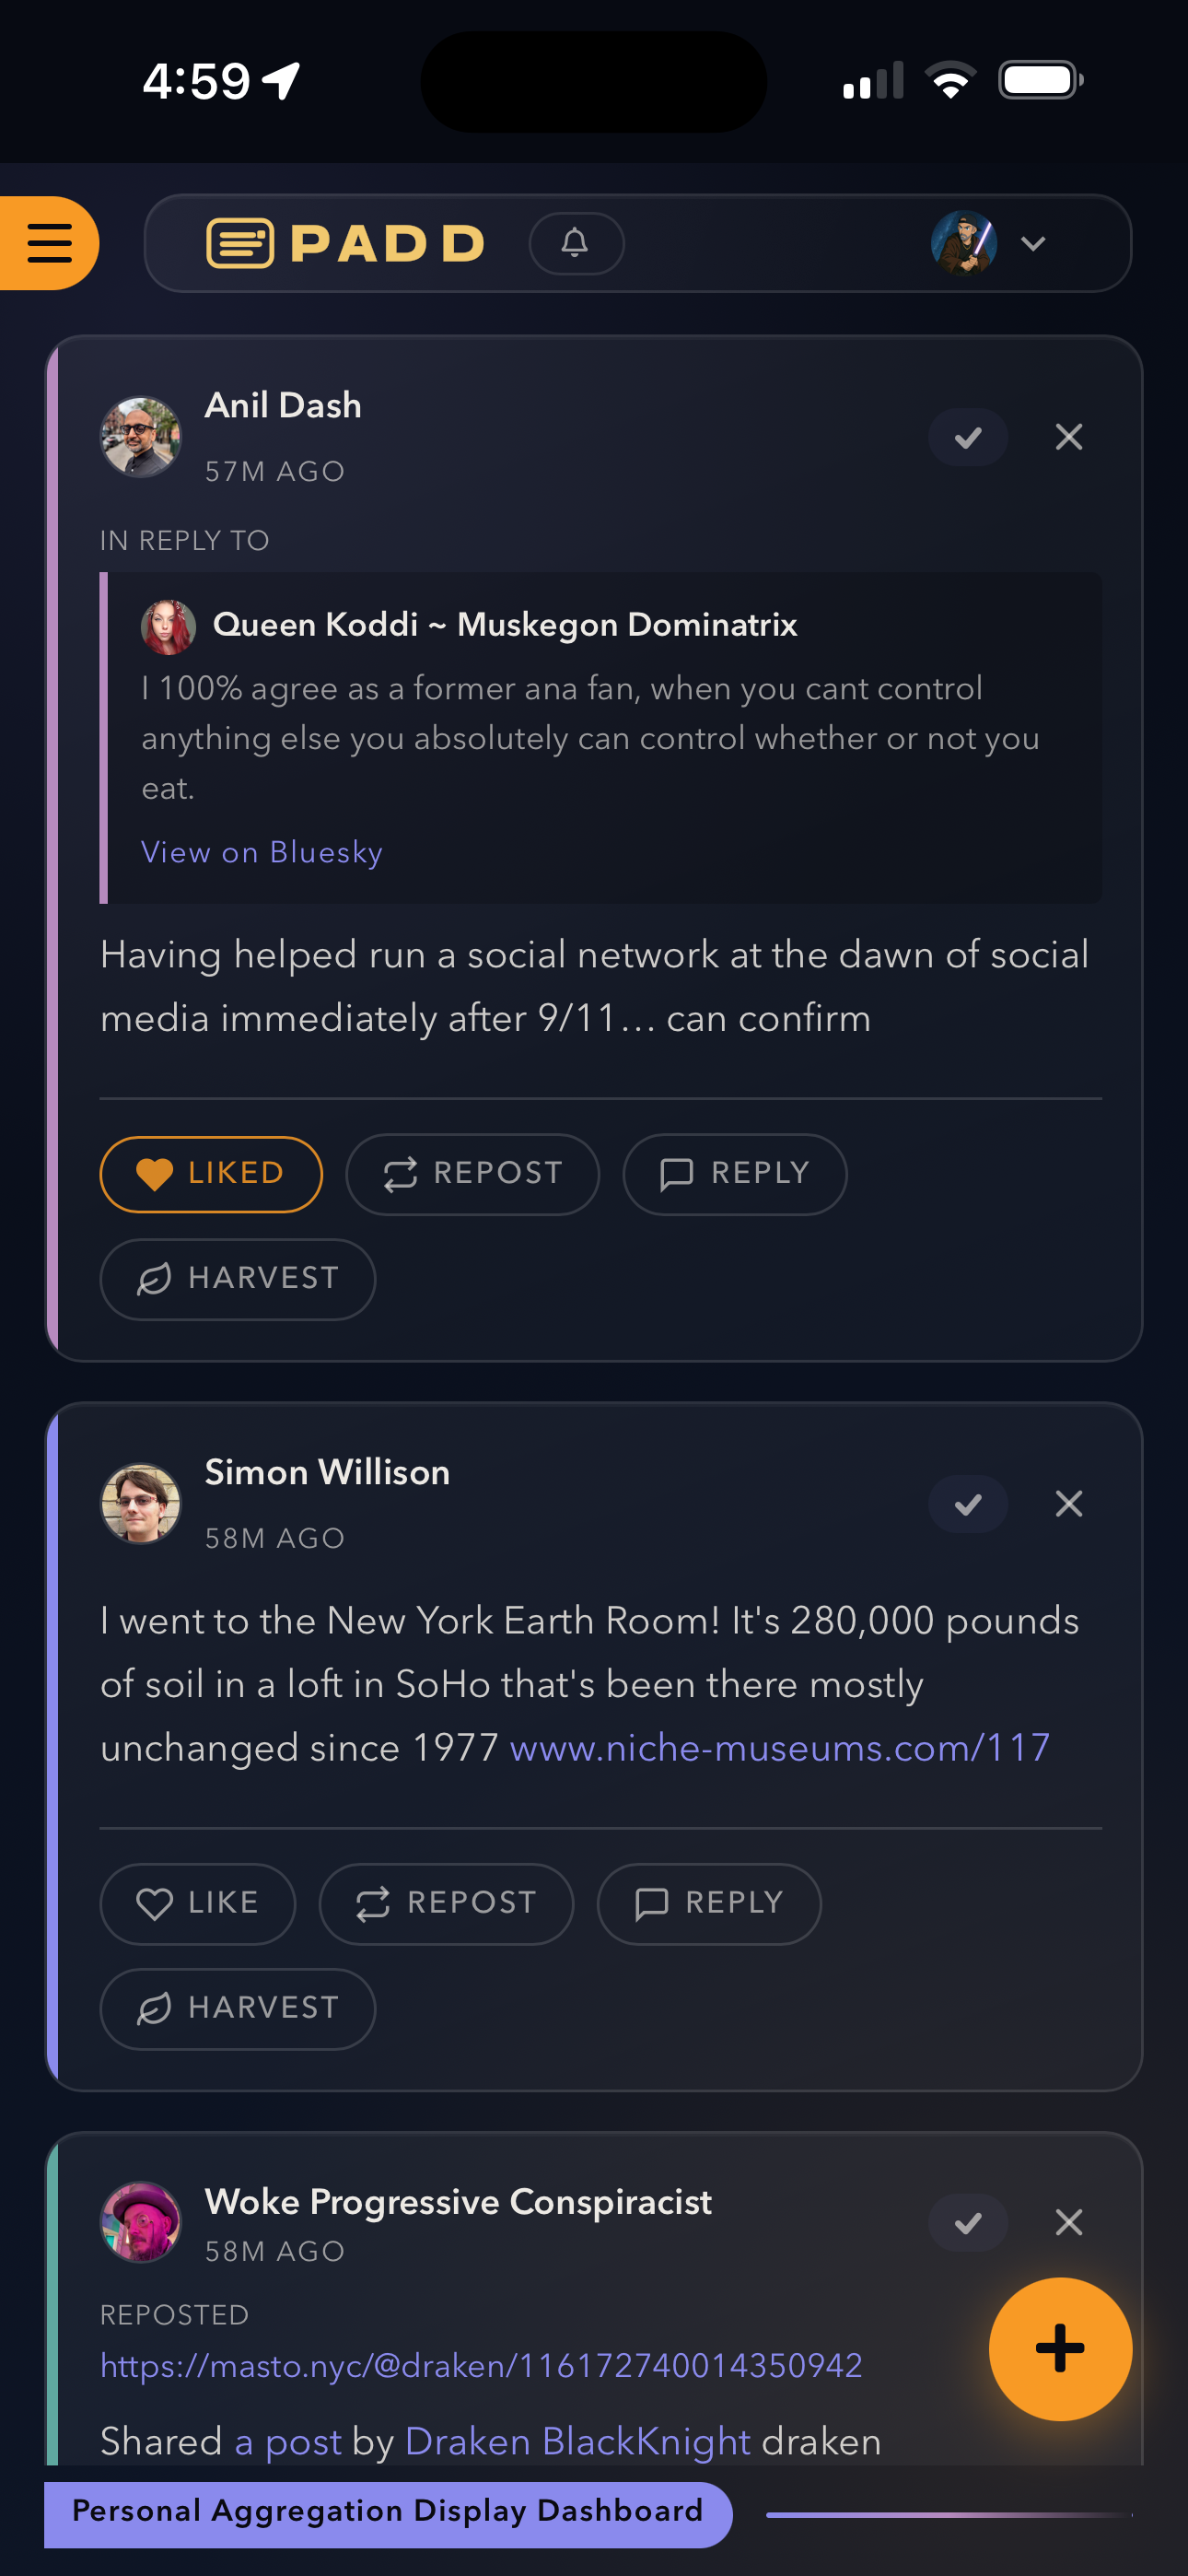Tap the Personal Aggregation Display Dashboard label

tap(387, 2511)
